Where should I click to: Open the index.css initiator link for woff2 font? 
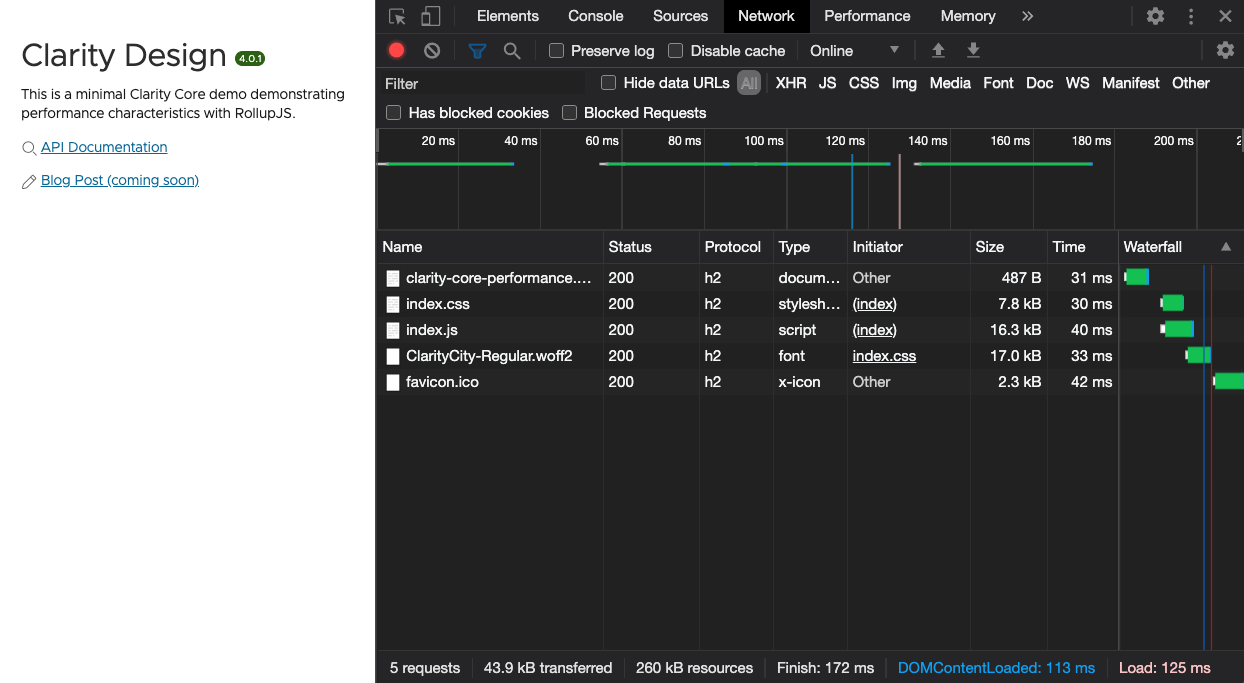pyautogui.click(x=884, y=356)
